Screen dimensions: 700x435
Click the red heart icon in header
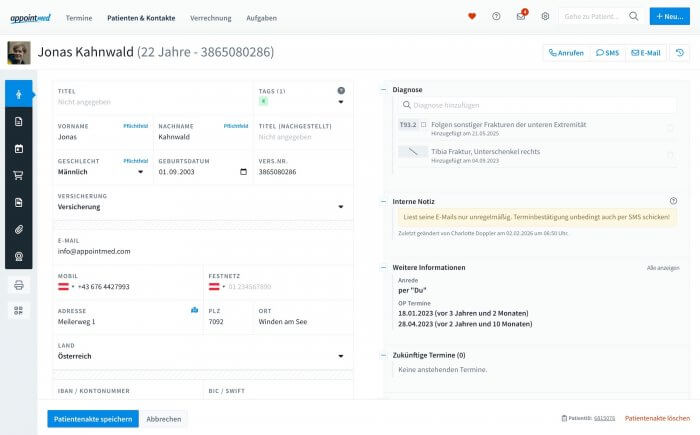pyautogui.click(x=472, y=17)
